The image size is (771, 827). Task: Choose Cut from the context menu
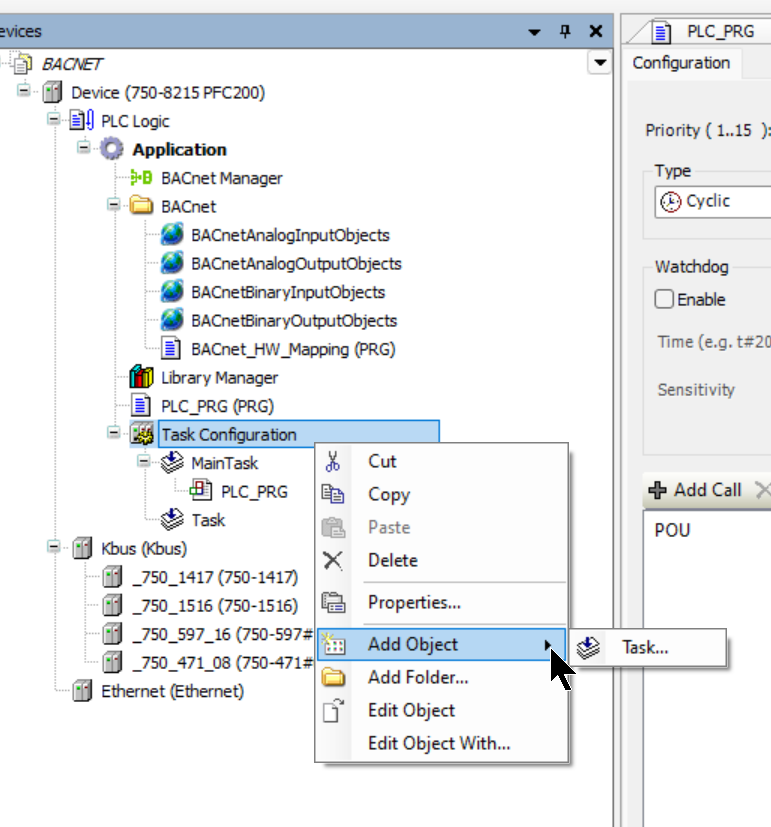(x=442, y=461)
